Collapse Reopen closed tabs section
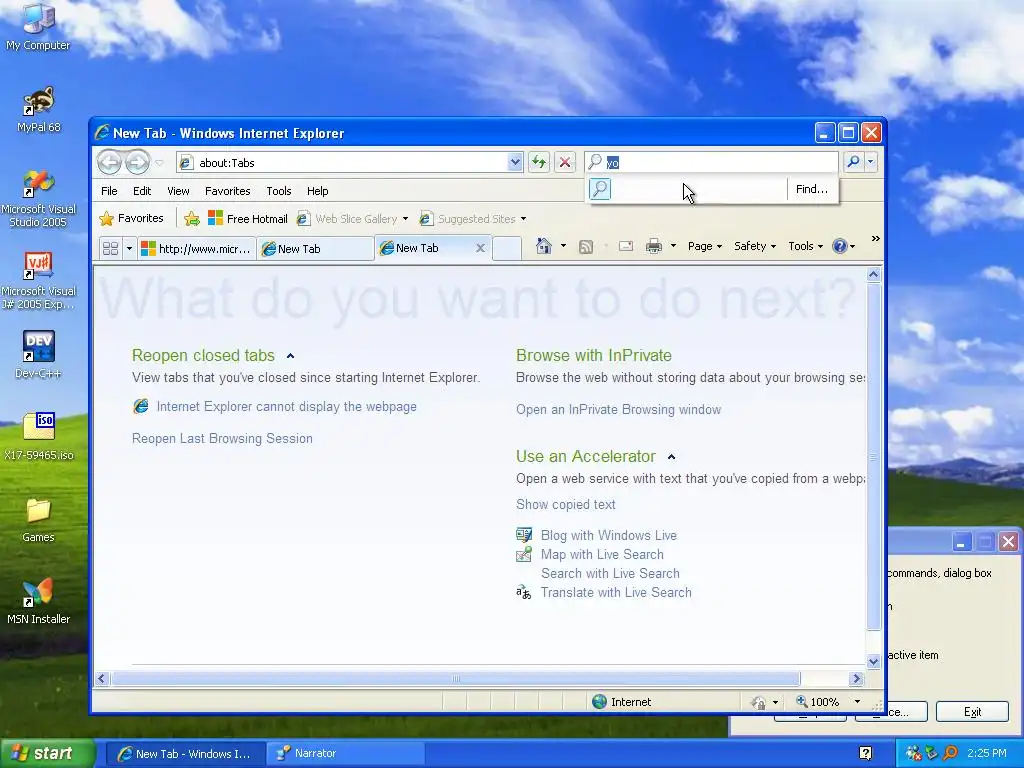This screenshot has height=768, width=1024. 291,356
